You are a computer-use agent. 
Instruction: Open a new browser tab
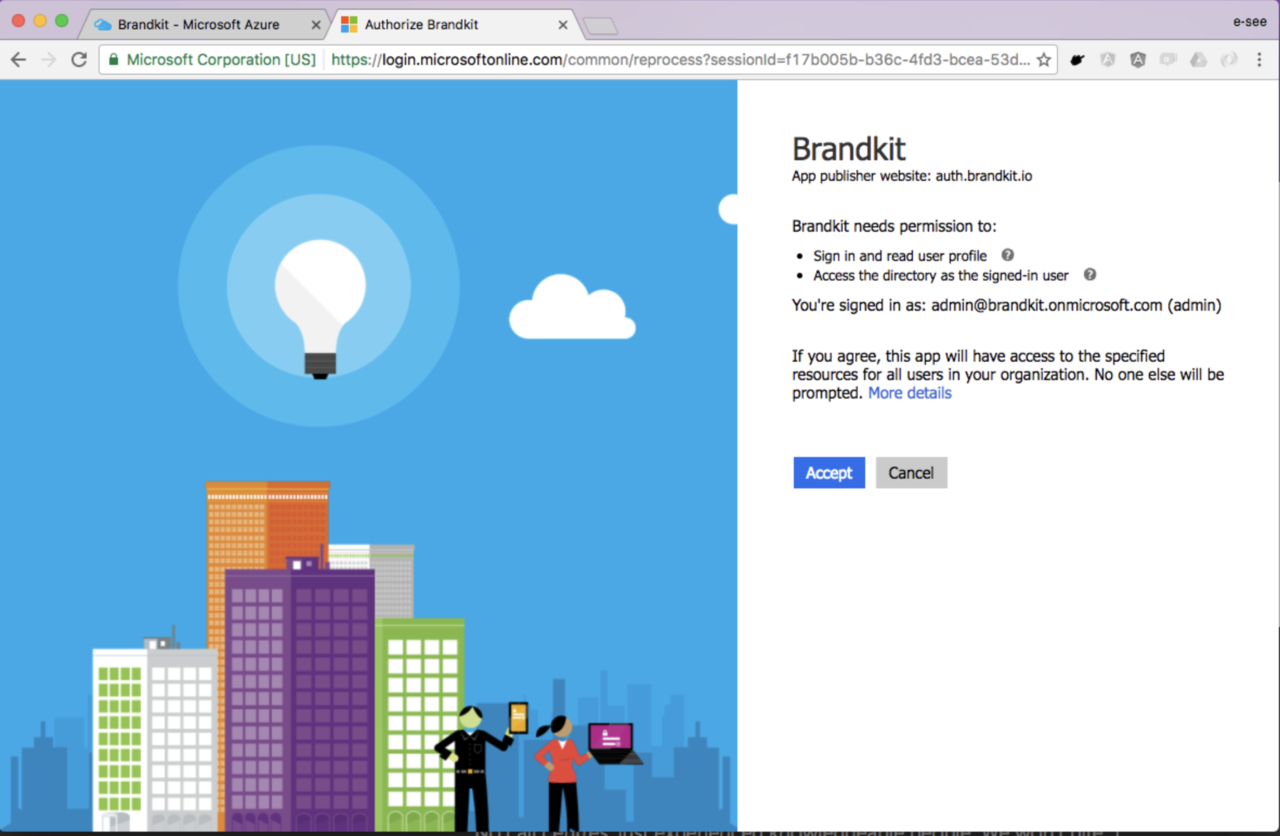(600, 26)
